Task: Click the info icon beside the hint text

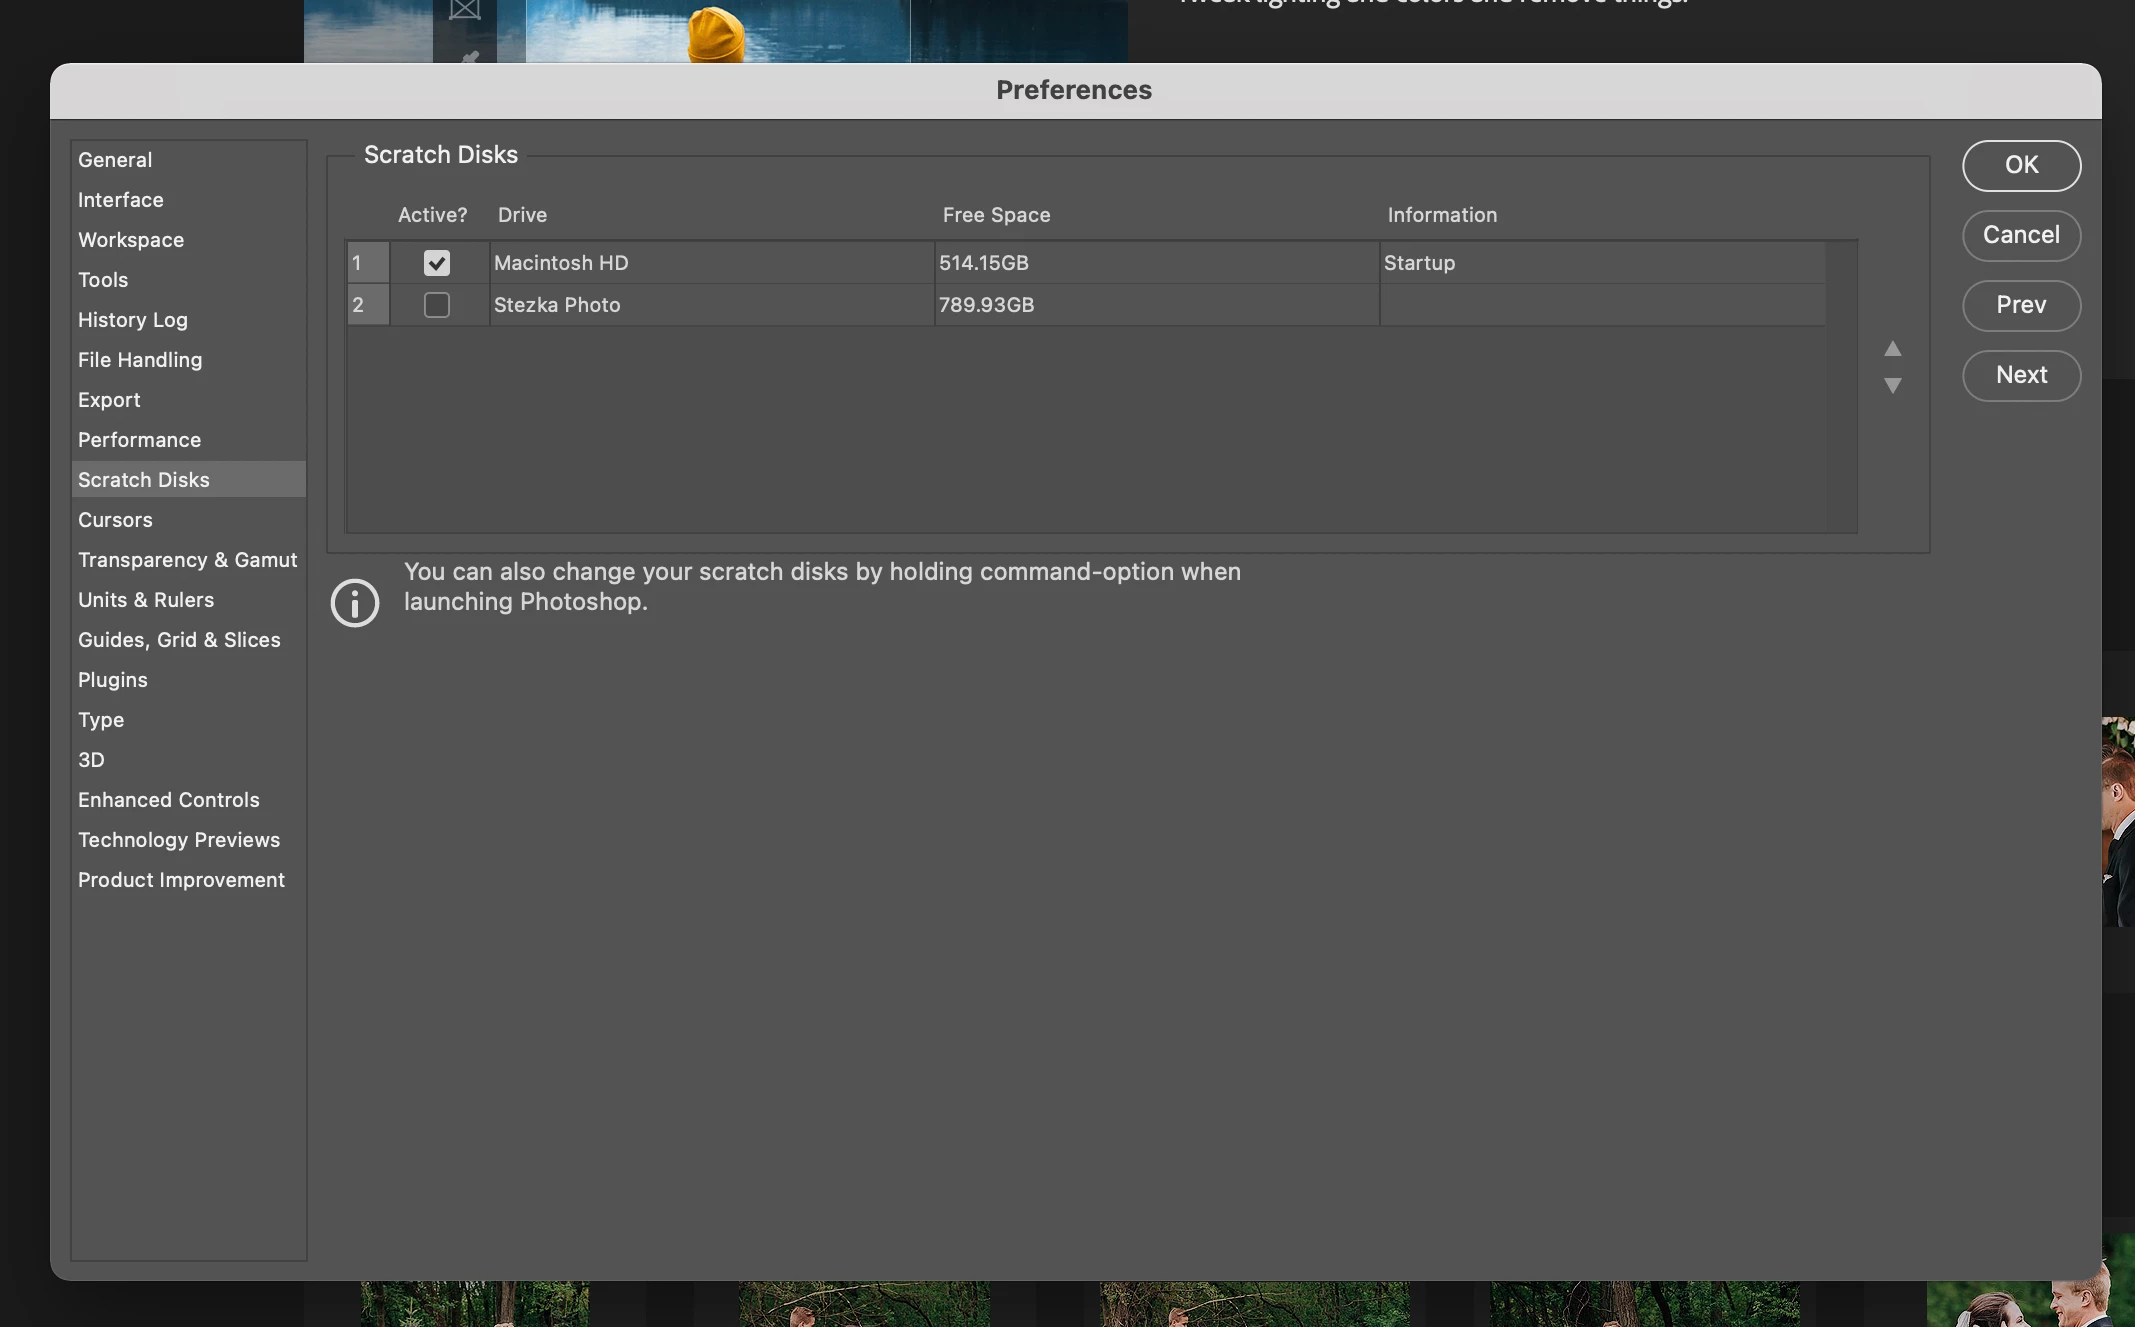Action: click(x=355, y=603)
